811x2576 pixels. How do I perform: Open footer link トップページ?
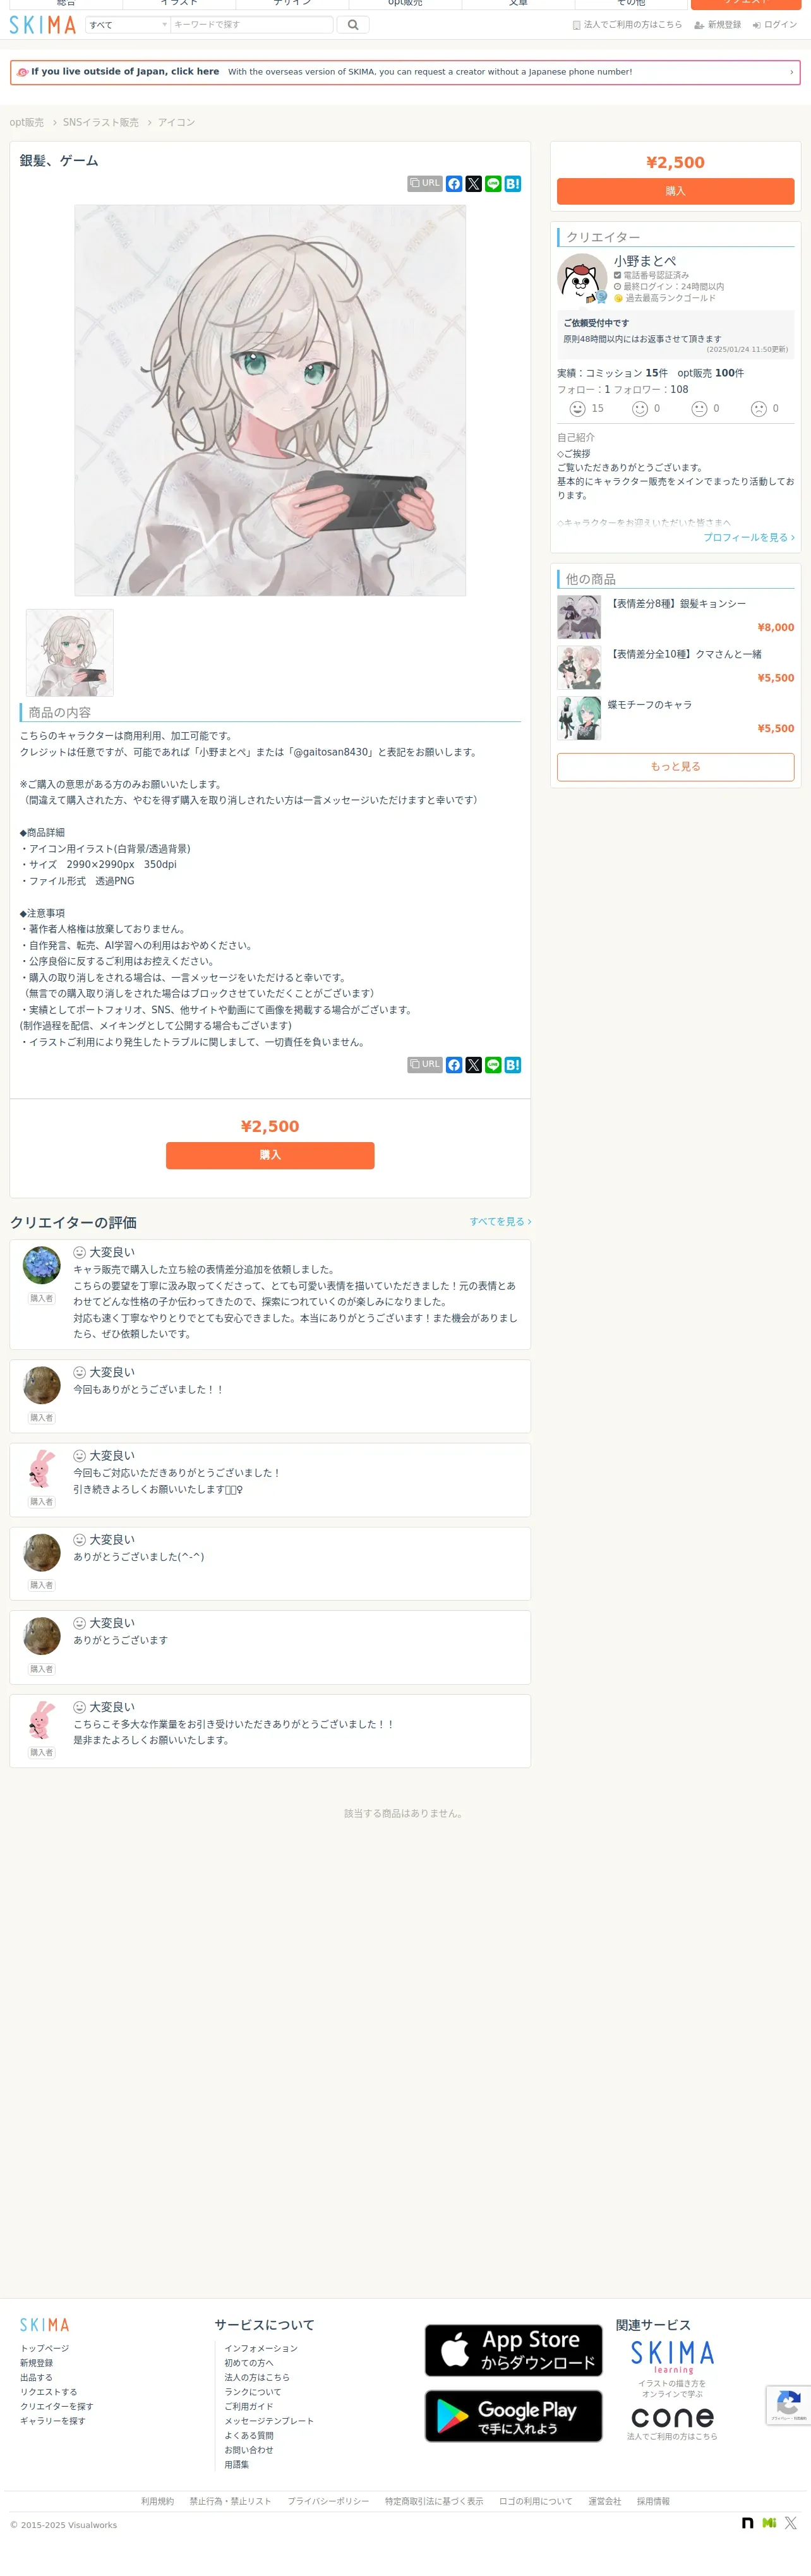[45, 2349]
